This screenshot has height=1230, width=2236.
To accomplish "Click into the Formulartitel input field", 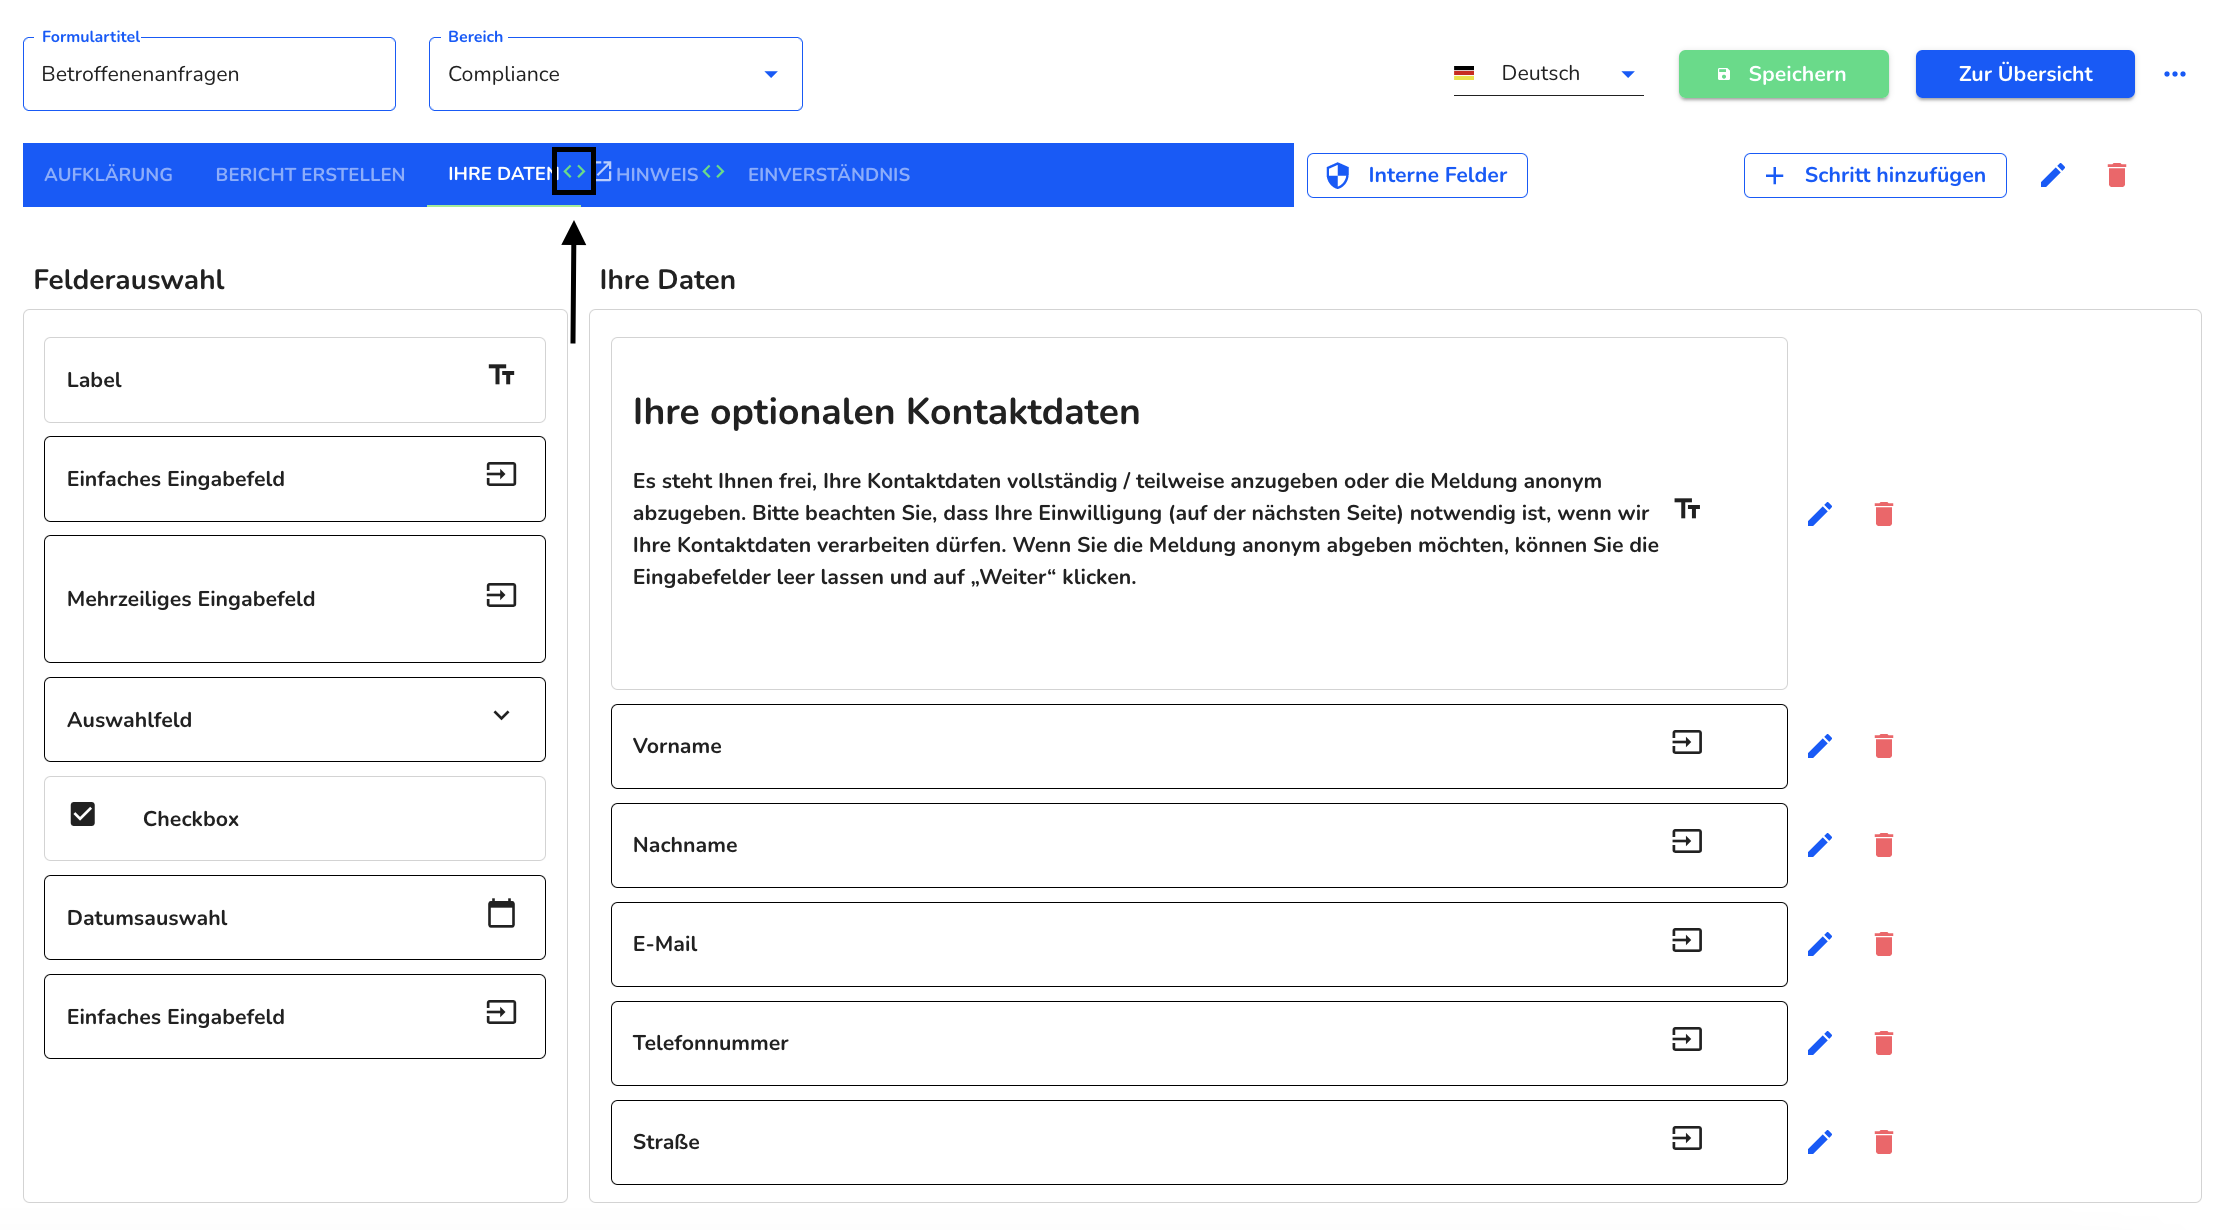I will click(209, 74).
